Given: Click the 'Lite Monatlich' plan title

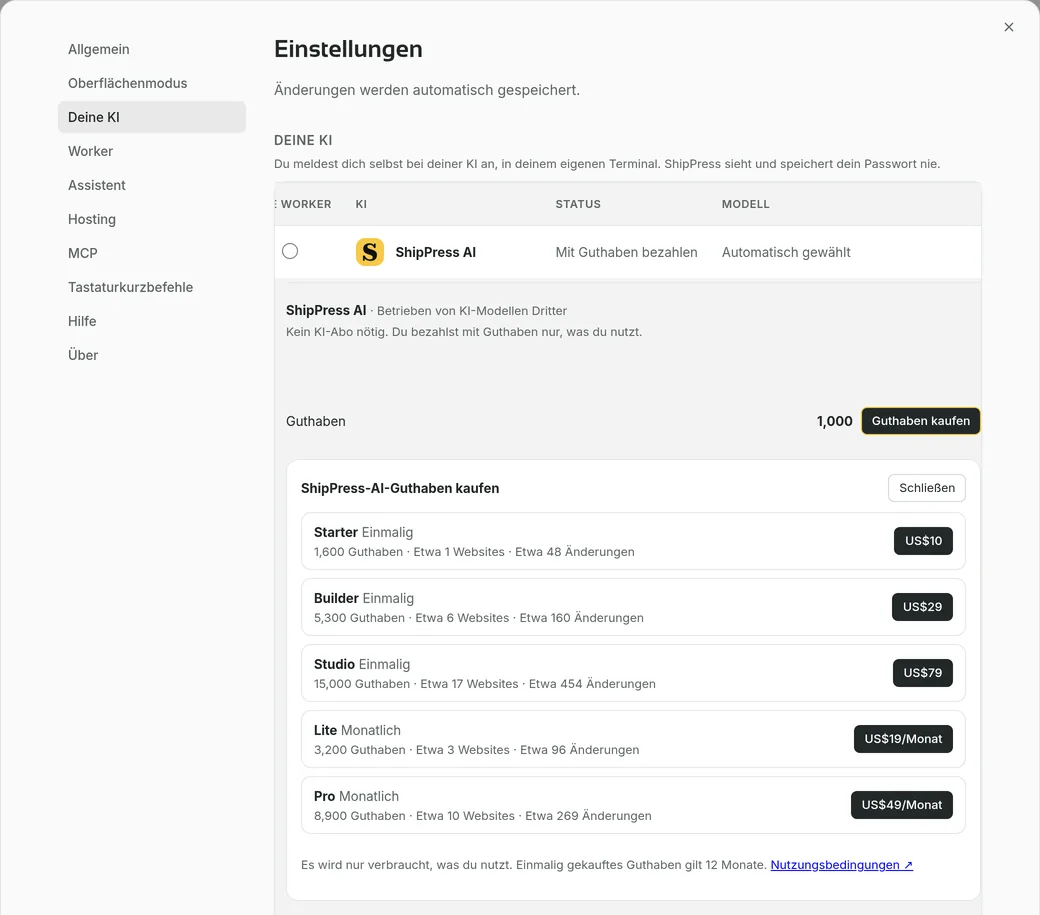Looking at the screenshot, I should tap(357, 730).
